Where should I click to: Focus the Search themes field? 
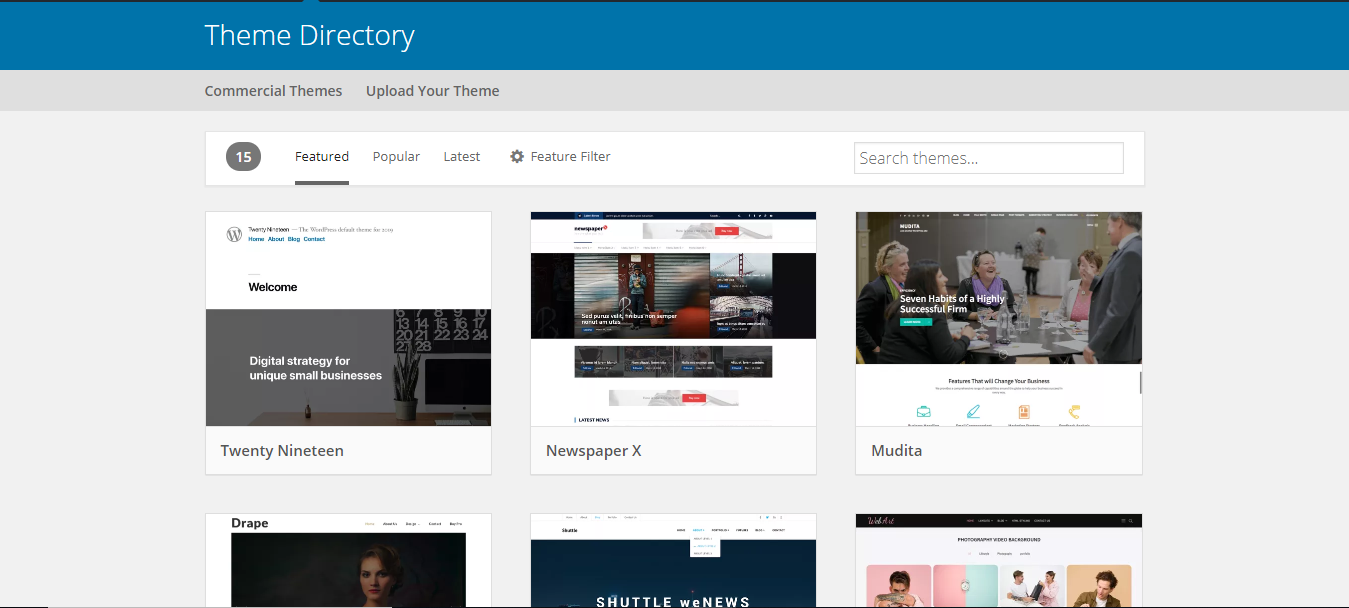point(988,158)
